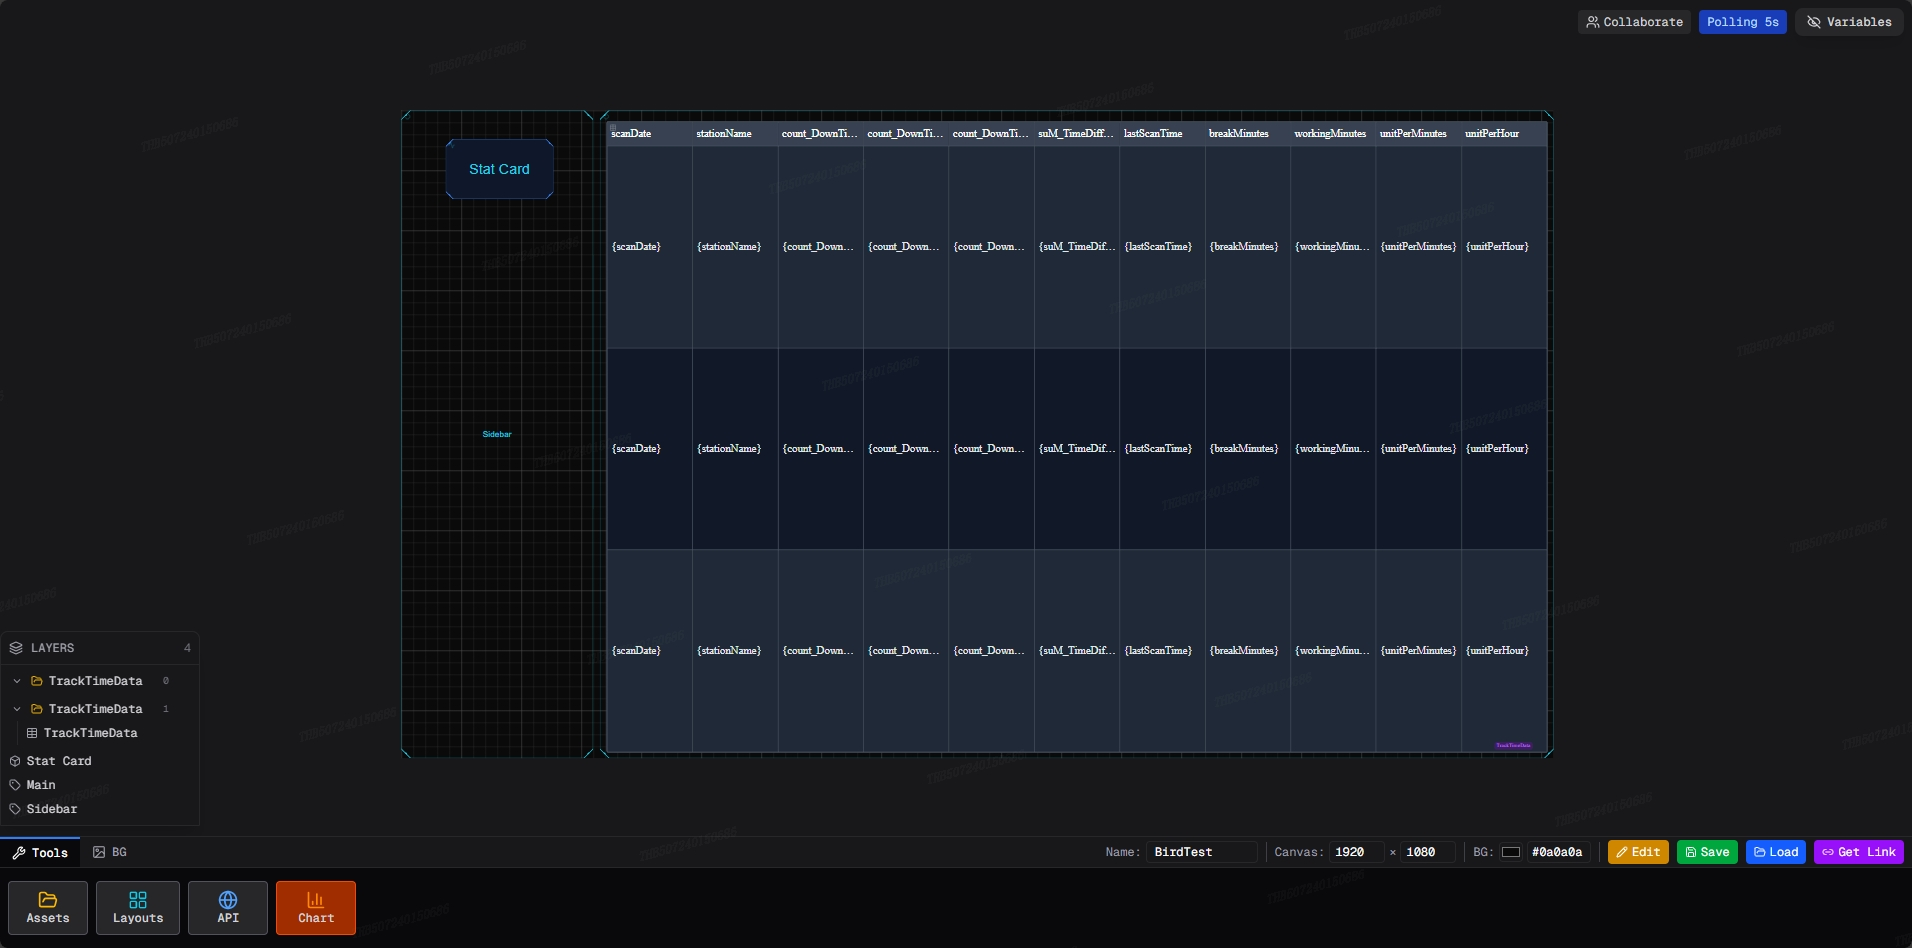Show the Variables panel
This screenshot has width=1912, height=948.
click(x=1849, y=22)
